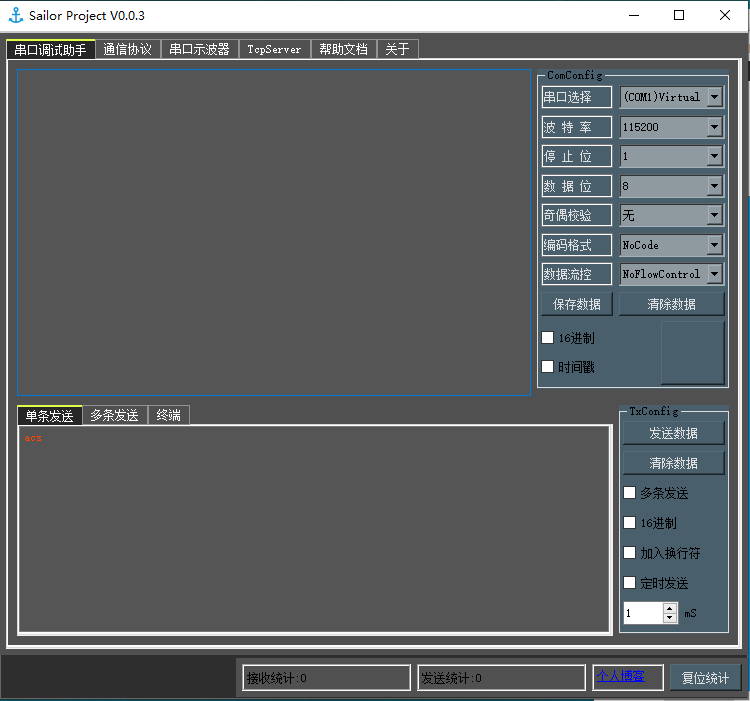
Task: Click the 接收统计:0 status field
Action: 326,678
